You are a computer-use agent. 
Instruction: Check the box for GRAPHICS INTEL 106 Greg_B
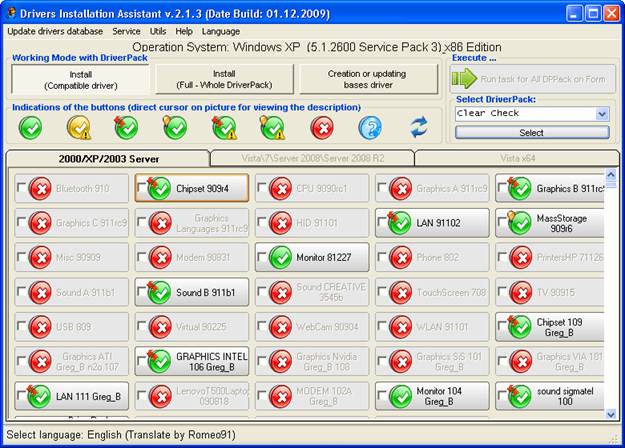142,362
